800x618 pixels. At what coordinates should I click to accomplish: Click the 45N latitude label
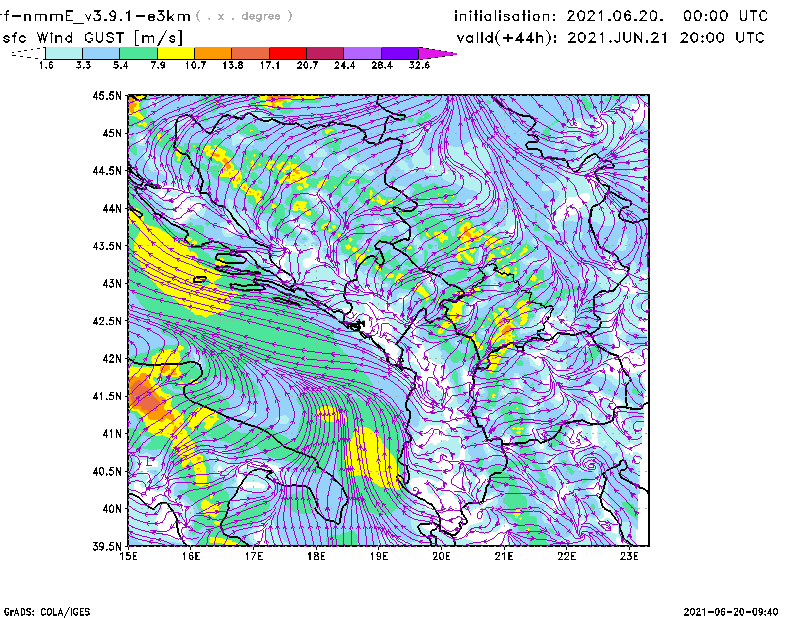tap(112, 133)
